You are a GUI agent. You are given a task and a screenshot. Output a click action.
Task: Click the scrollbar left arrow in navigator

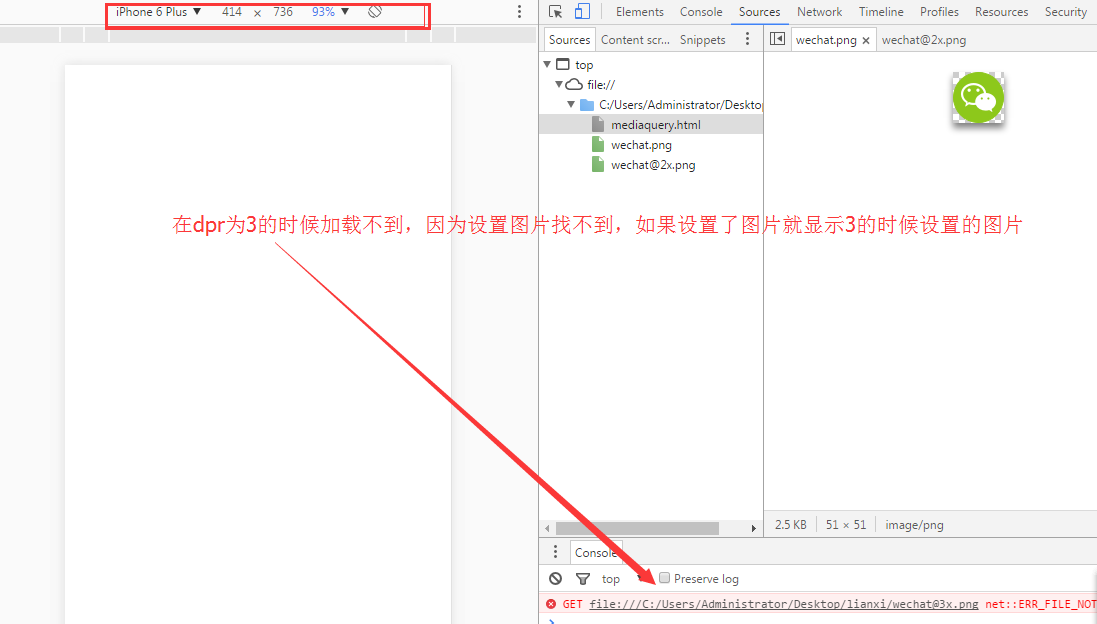click(547, 528)
